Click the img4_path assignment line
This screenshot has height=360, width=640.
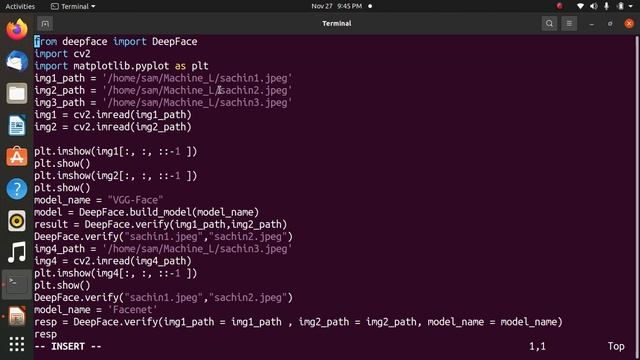(x=163, y=249)
